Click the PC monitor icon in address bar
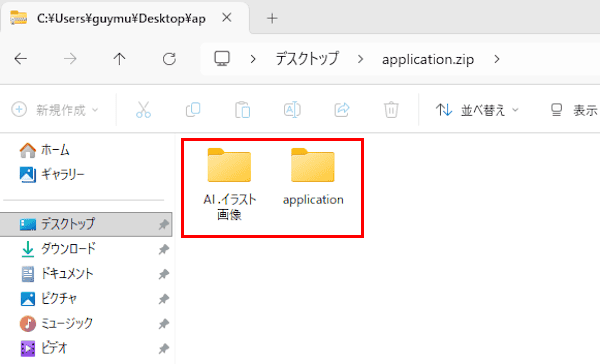The image size is (600, 364). point(222,59)
